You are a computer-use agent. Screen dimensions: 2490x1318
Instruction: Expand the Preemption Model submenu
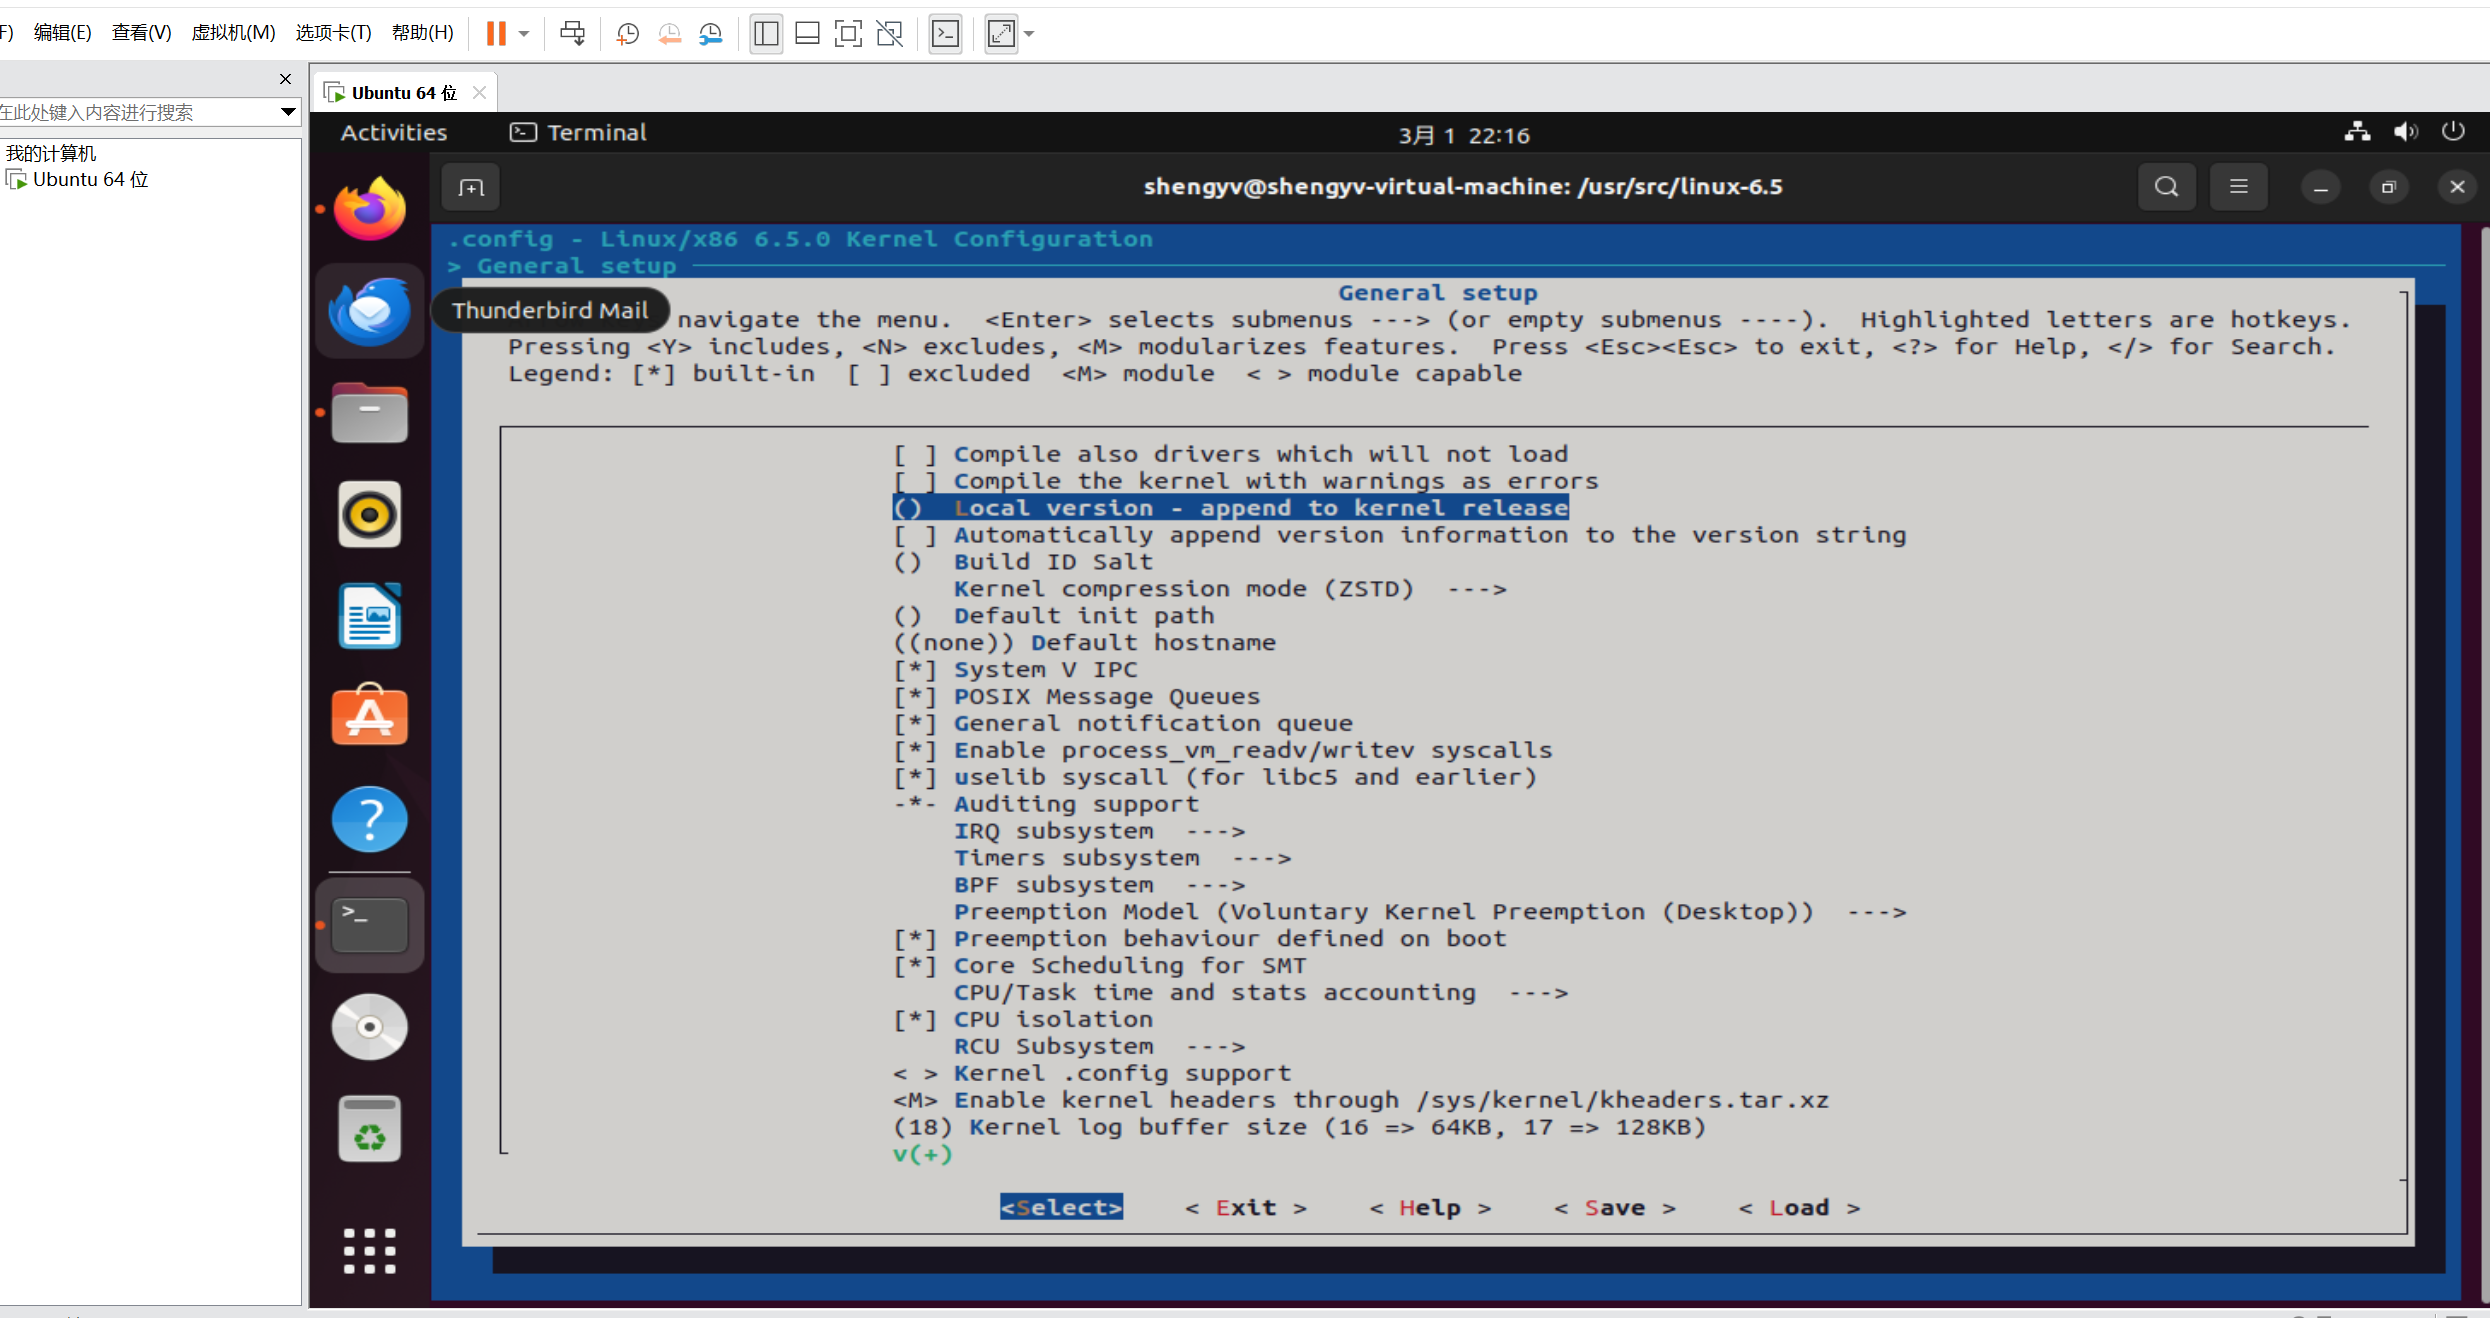tap(1430, 913)
